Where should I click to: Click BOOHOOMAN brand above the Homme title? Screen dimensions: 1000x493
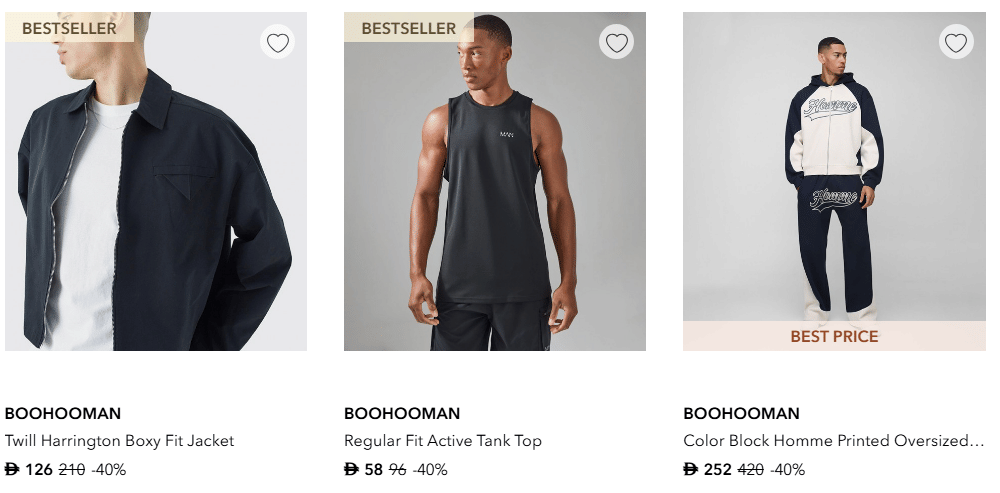pos(741,414)
